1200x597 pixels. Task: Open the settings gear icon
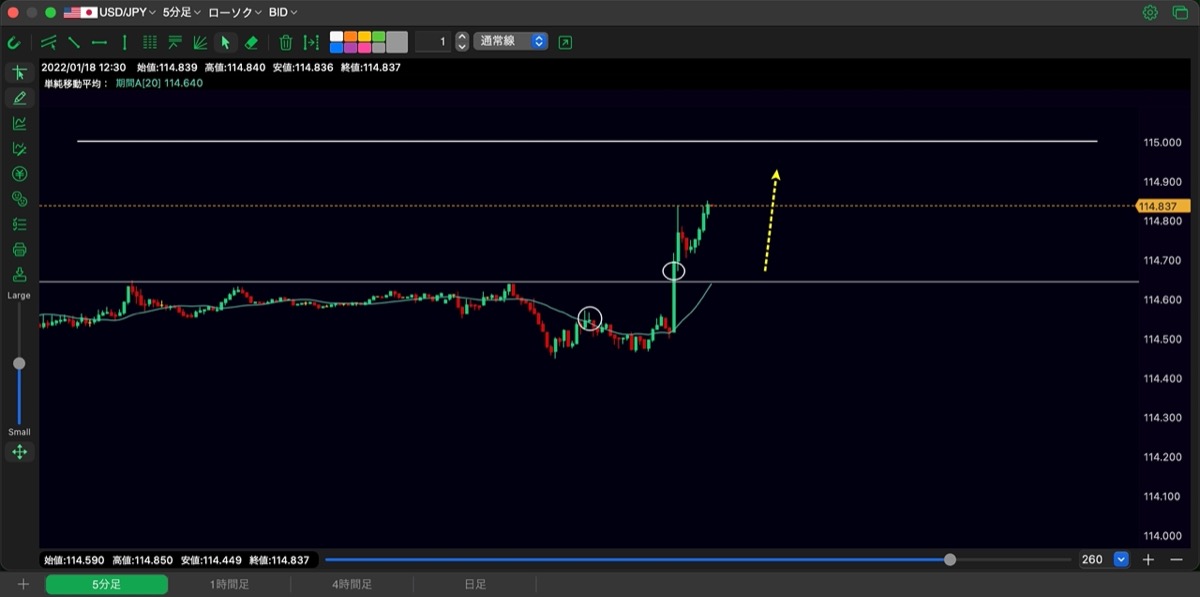(1150, 12)
